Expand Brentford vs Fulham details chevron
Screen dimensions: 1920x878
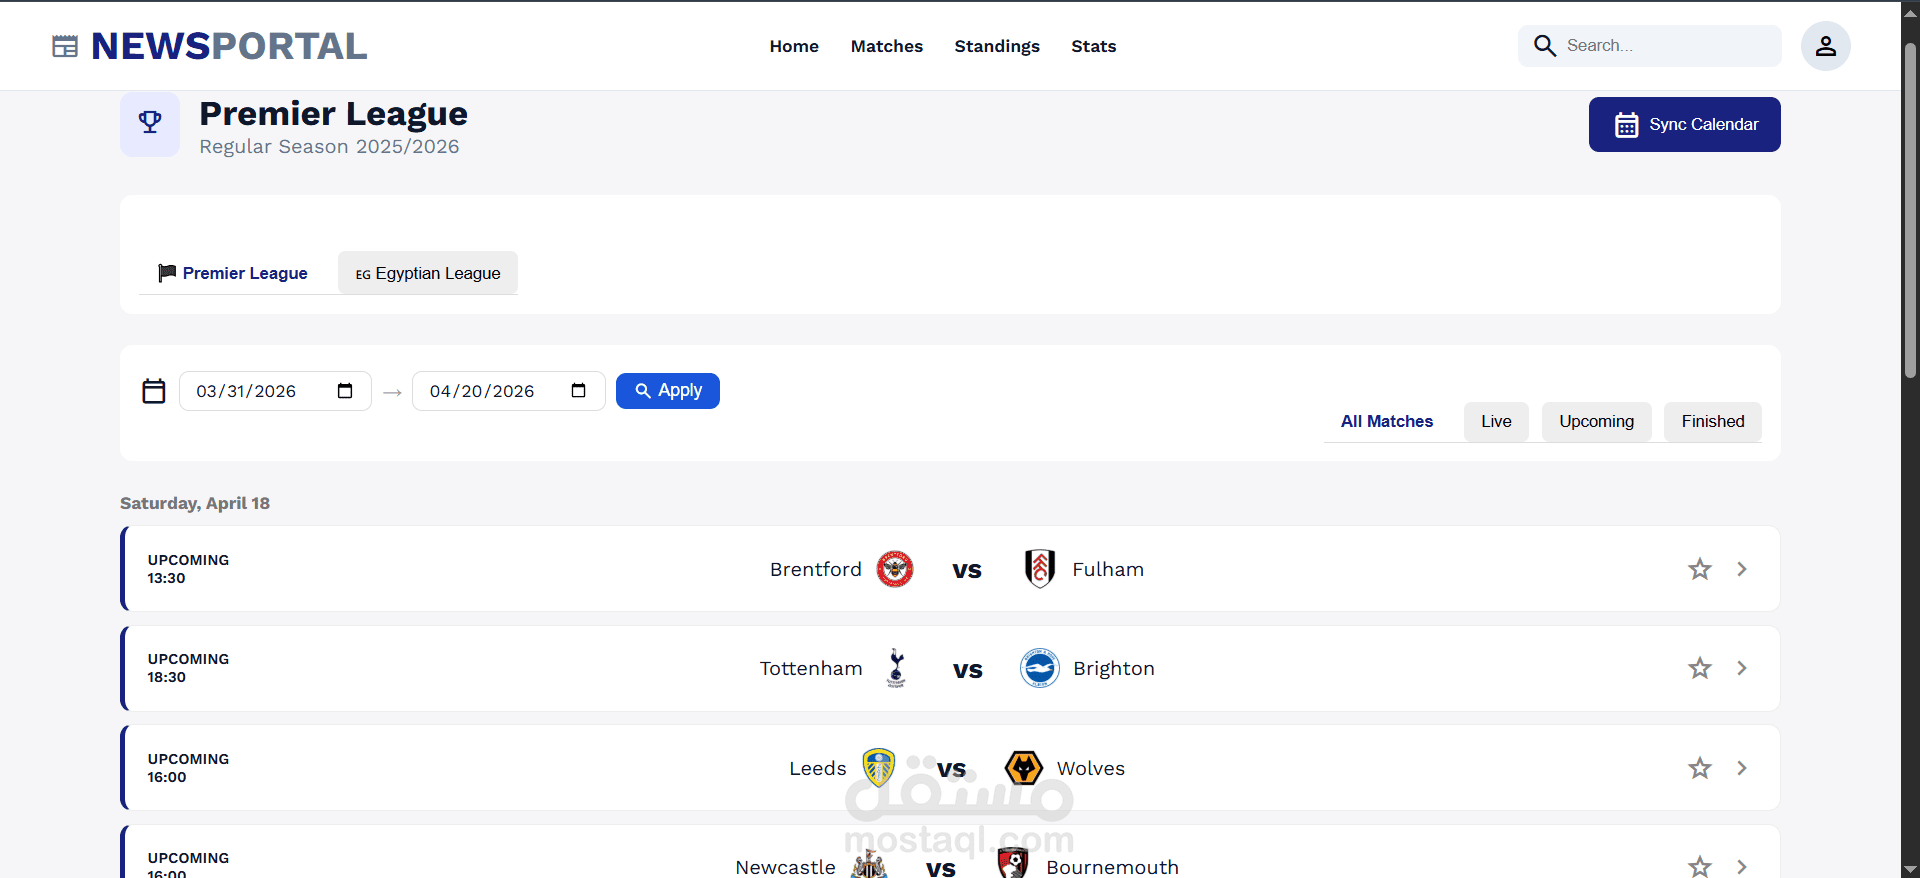click(1742, 569)
